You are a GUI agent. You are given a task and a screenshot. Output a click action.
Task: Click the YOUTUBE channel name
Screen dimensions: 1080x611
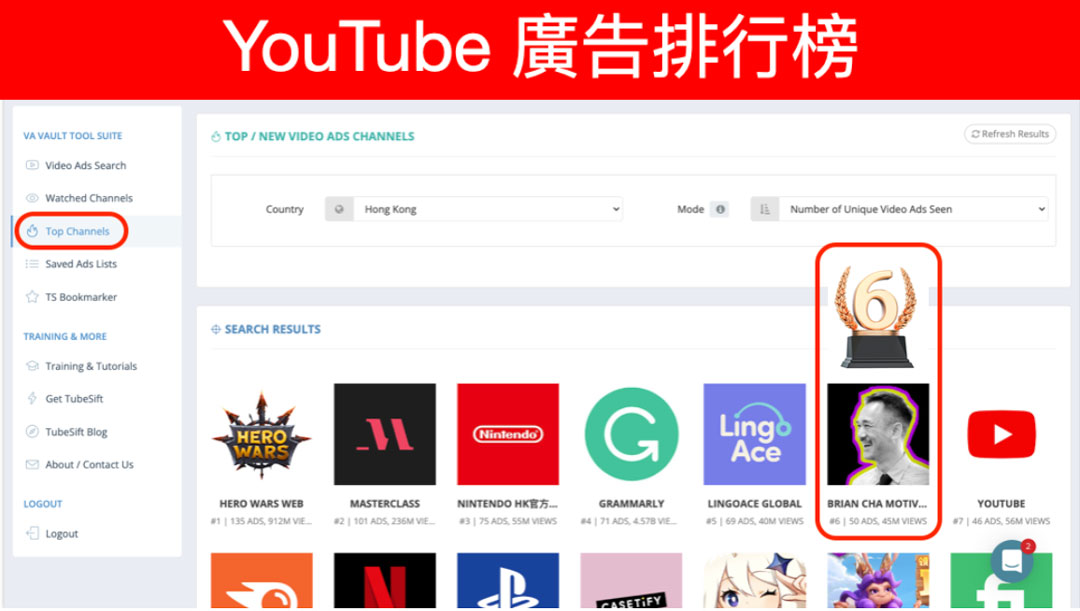point(1001,504)
